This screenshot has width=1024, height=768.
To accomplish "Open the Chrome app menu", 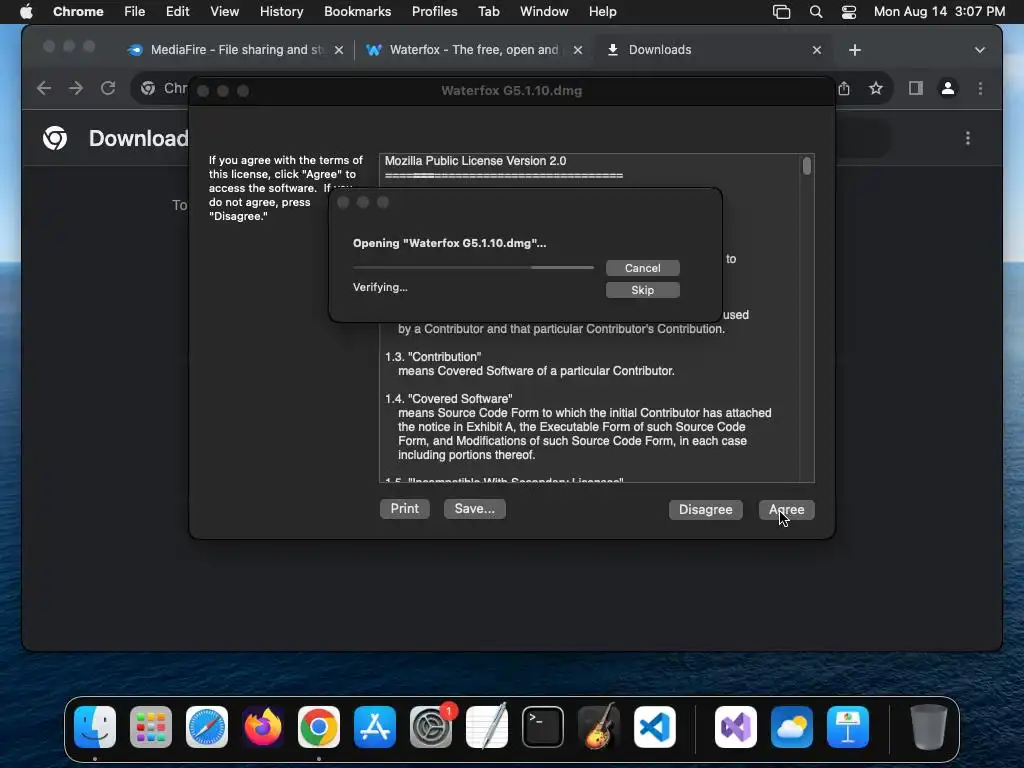I will coord(78,12).
